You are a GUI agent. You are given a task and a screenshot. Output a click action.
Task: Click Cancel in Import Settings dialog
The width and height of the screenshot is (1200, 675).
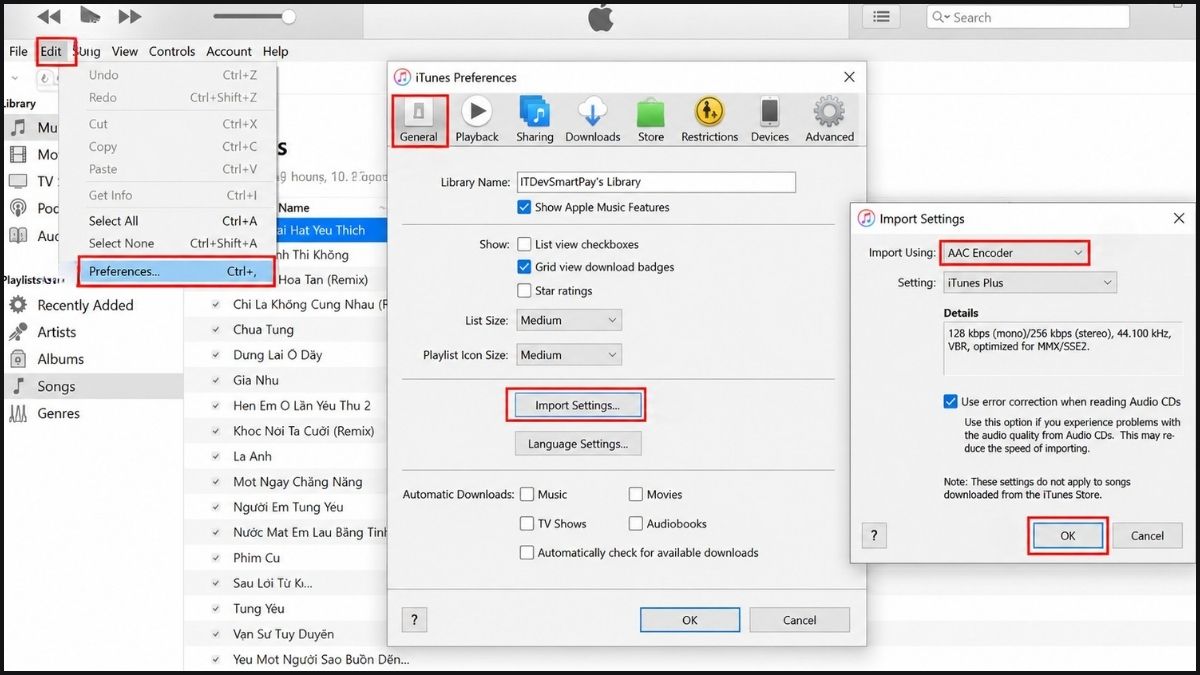[x=1147, y=536]
